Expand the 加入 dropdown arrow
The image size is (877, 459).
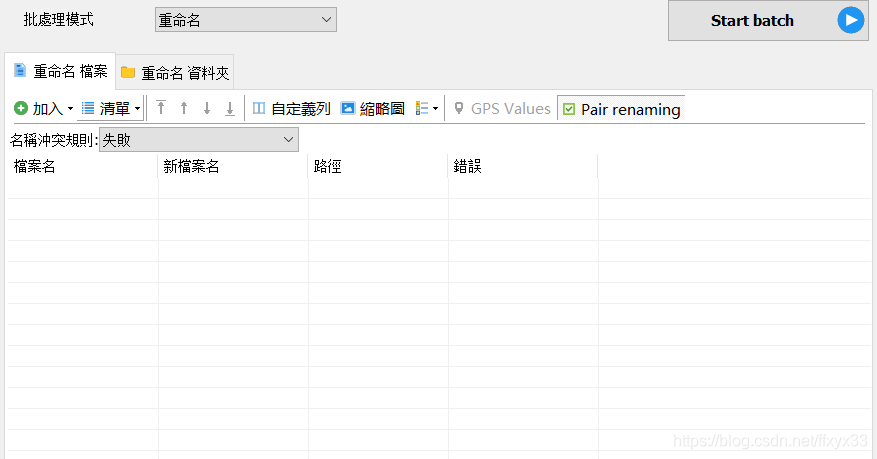click(x=70, y=108)
